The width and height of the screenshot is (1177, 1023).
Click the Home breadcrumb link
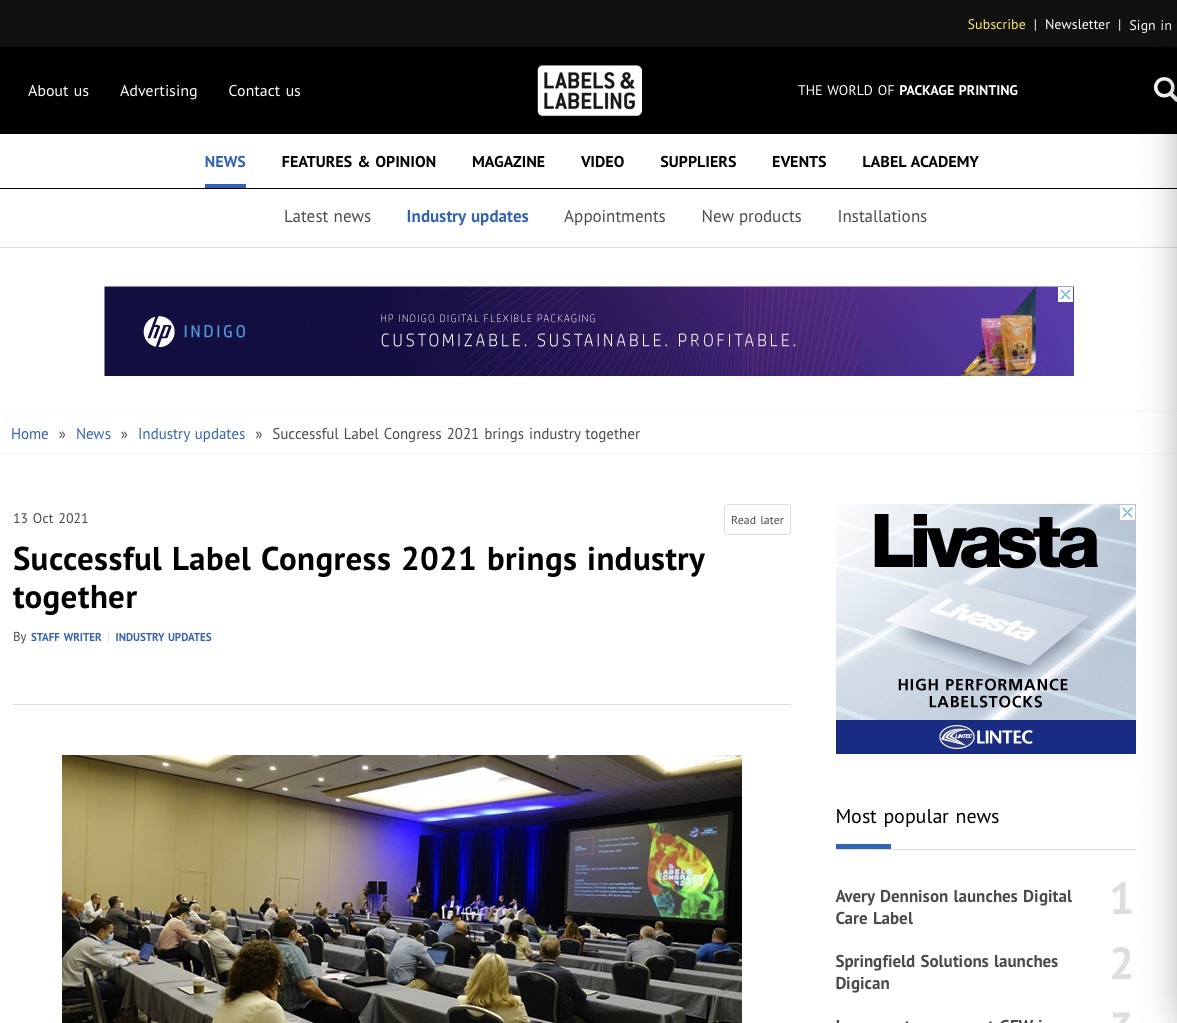point(29,433)
